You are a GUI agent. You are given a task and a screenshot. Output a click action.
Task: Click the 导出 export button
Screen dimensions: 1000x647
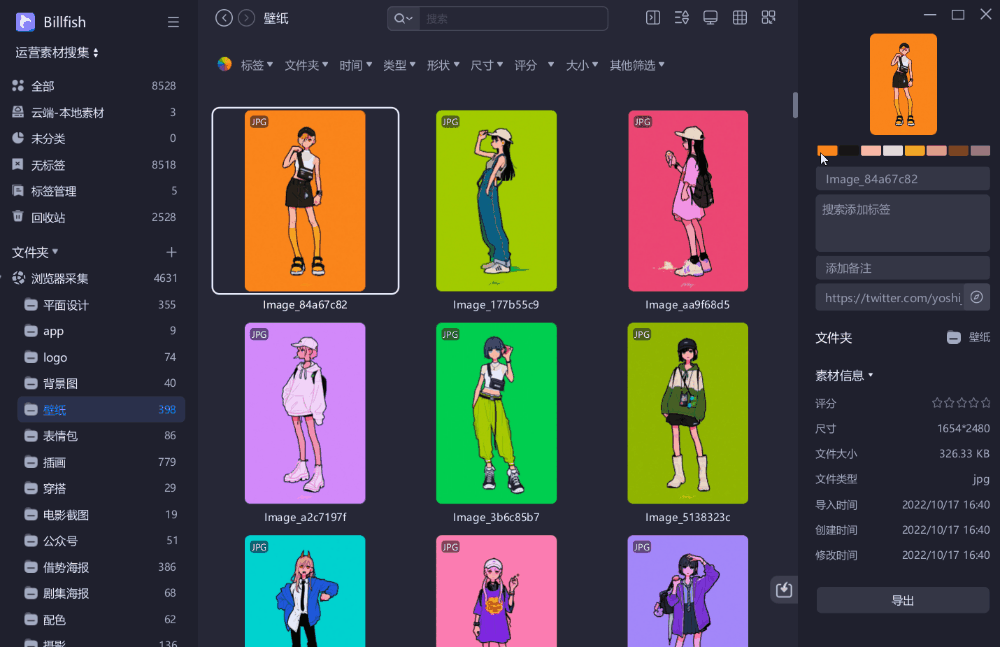pyautogui.click(x=902, y=600)
